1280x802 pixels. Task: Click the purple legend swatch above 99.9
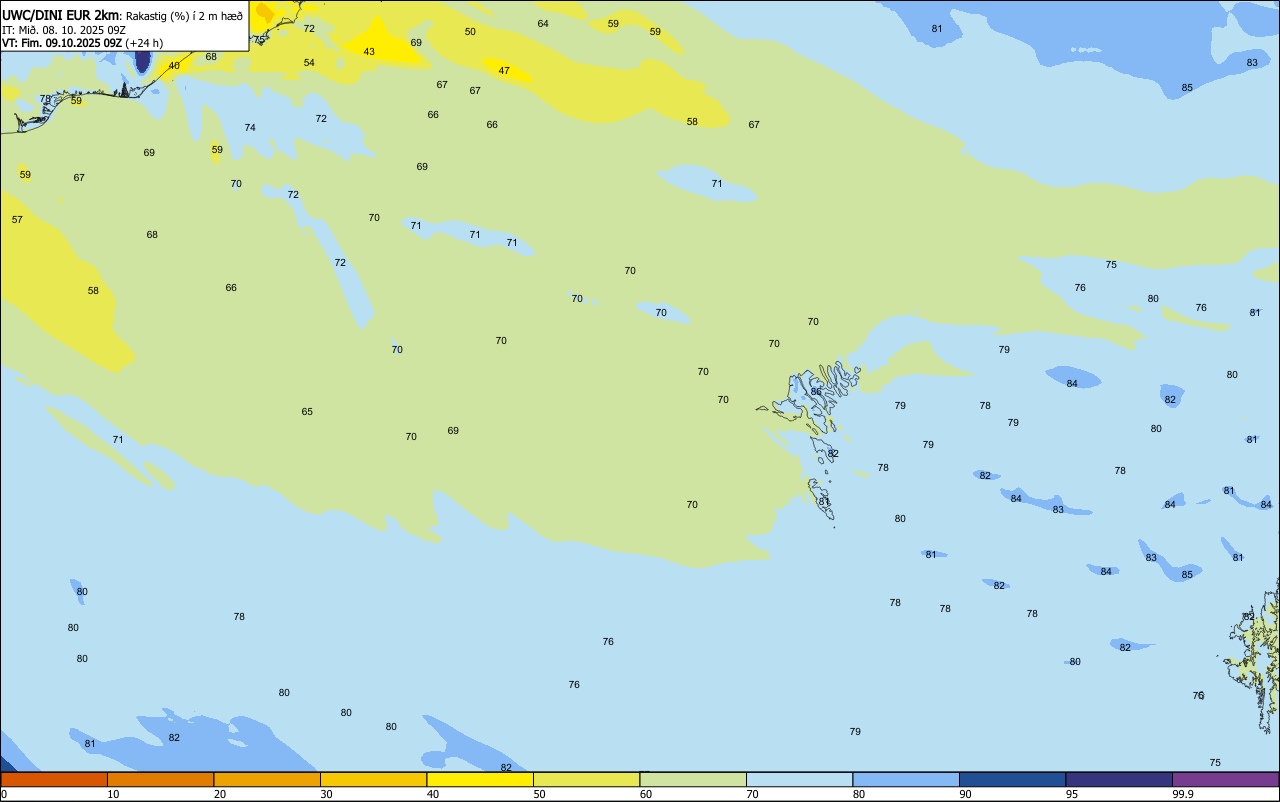coord(1225,779)
